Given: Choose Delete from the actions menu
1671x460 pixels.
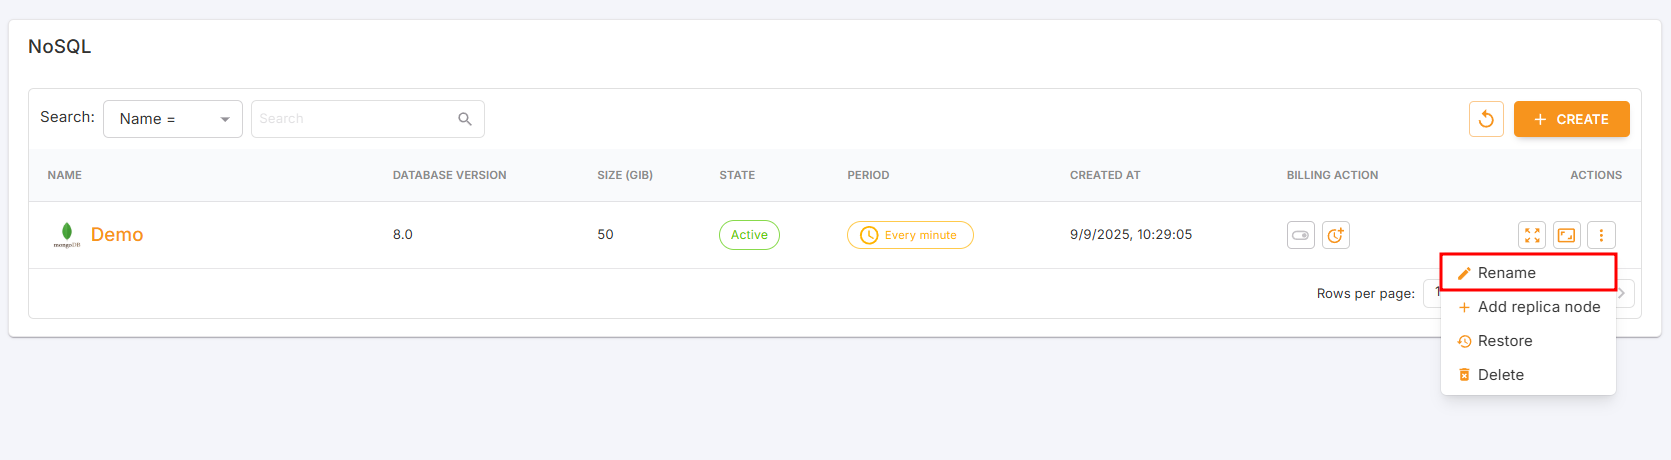Looking at the screenshot, I should [x=1500, y=375].
